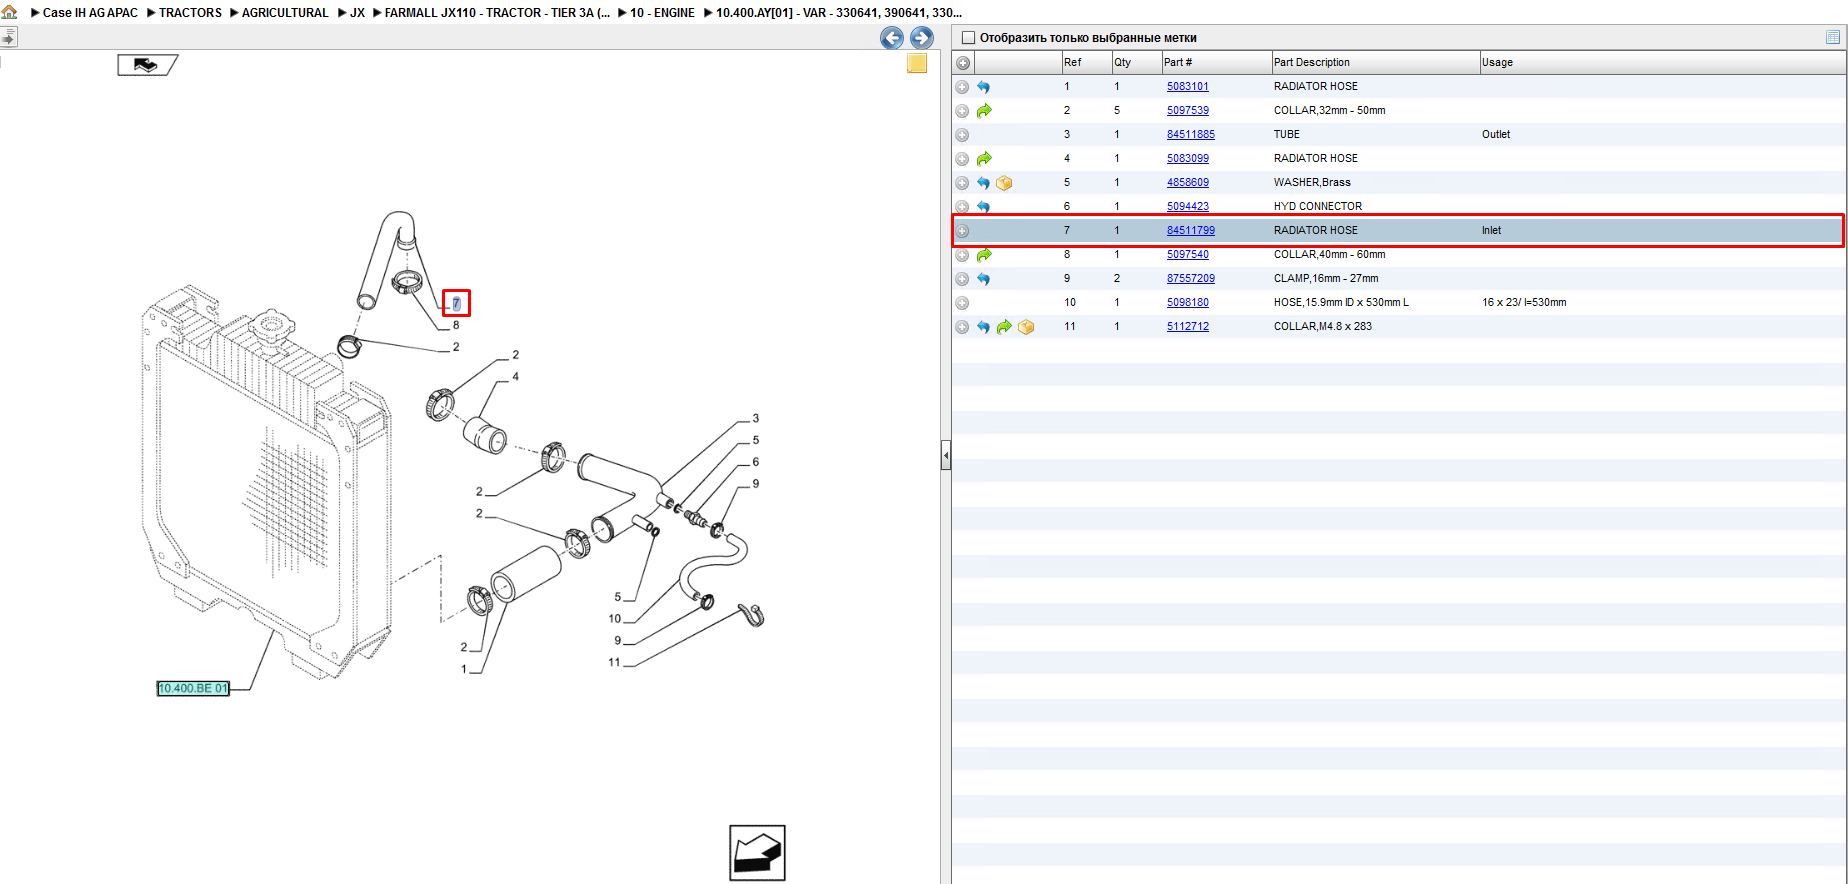This screenshot has width=1848, height=884.
Task: Click blue arrow on RADIATOR HOSE 5083101
Action: (x=984, y=87)
